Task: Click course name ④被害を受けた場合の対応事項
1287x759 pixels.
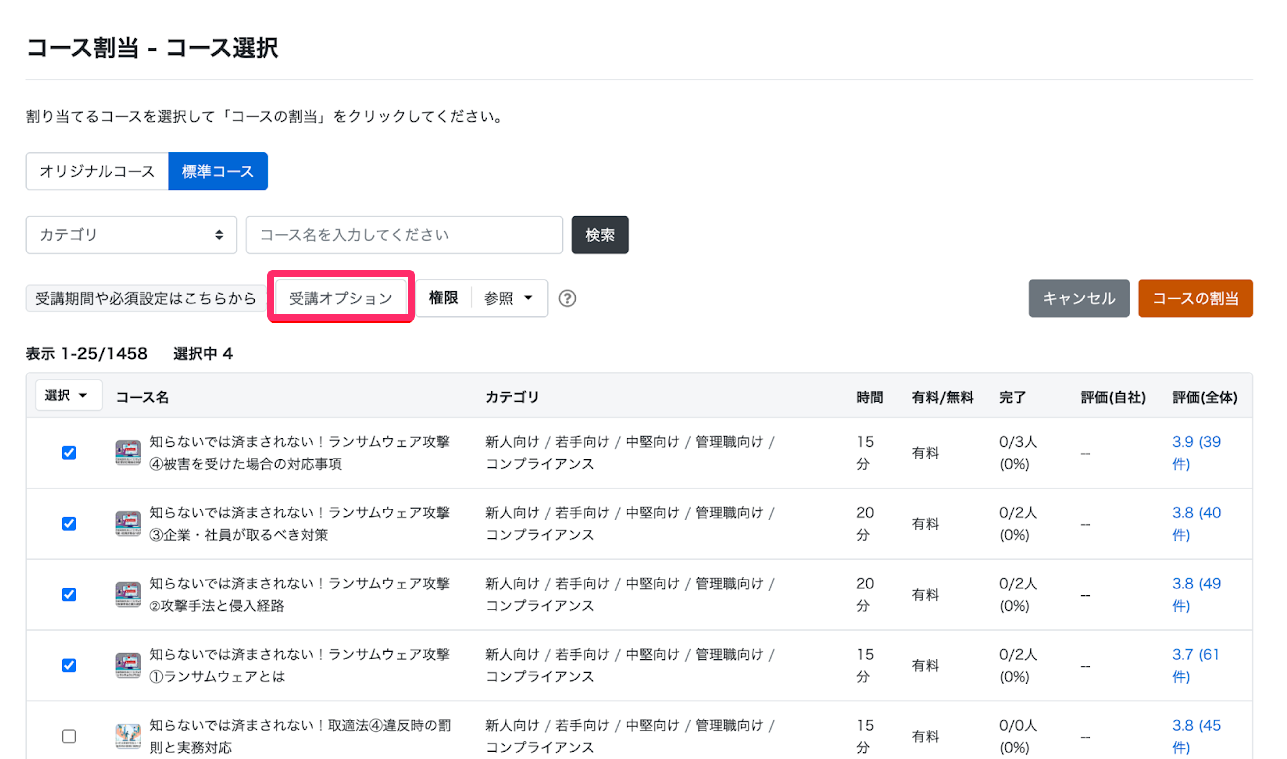Action: tap(299, 453)
